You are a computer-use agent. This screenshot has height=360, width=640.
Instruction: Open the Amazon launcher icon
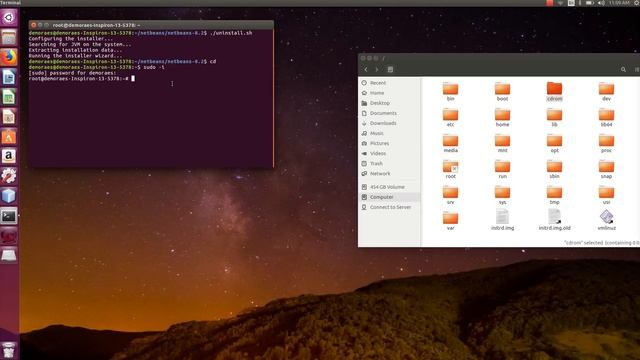(x=9, y=156)
